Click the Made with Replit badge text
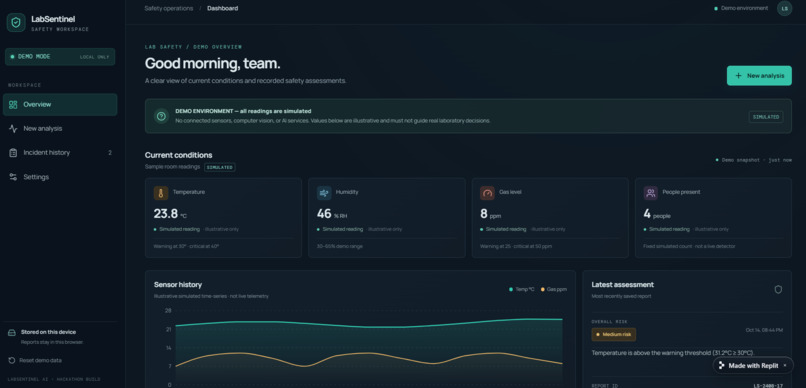 pyautogui.click(x=753, y=365)
